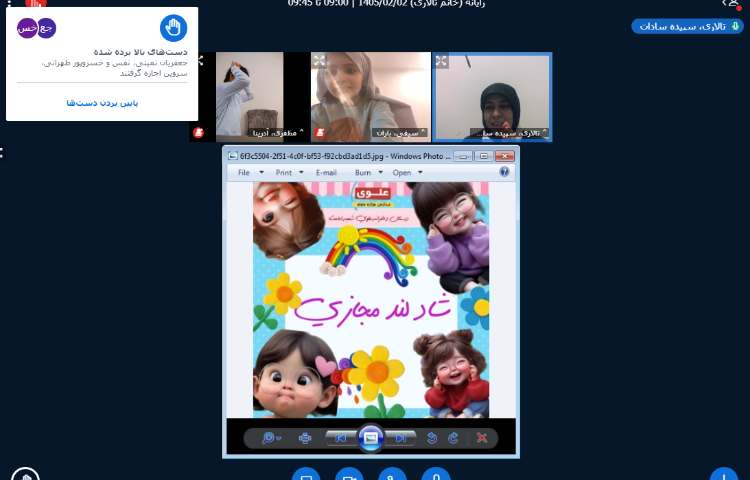Go to next photo in Photo Viewer
Viewport: 750px width, 480px height.
400,437
